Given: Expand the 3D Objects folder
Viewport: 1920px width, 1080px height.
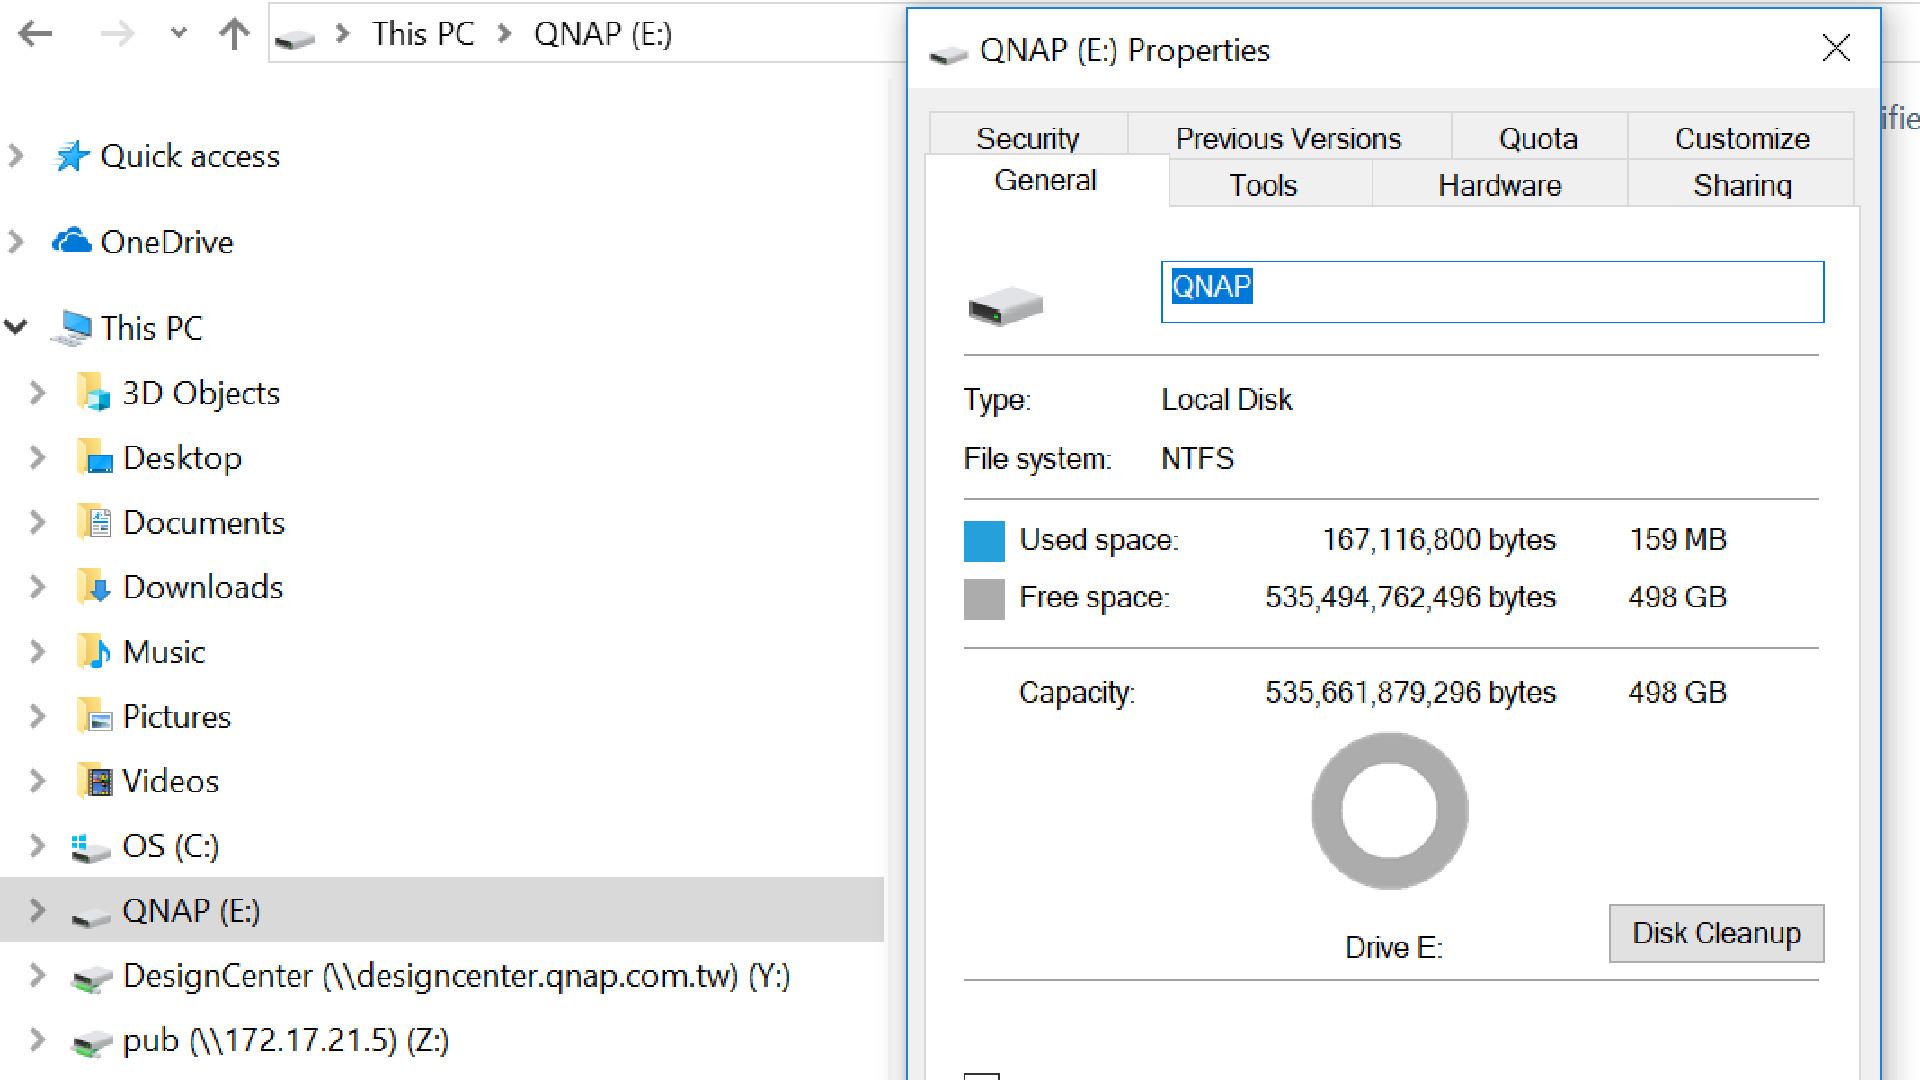Looking at the screenshot, I should tap(37, 392).
